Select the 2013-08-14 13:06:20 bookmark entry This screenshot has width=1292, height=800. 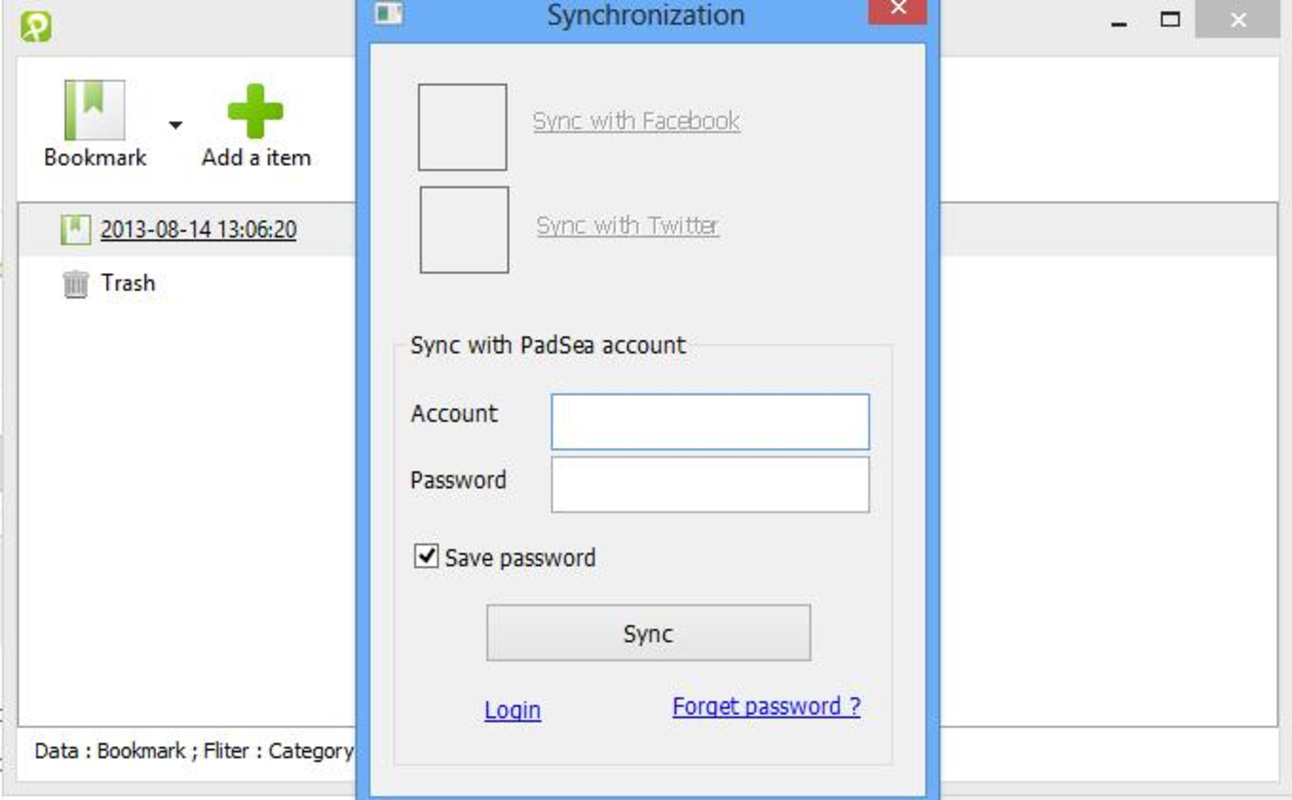coord(198,229)
